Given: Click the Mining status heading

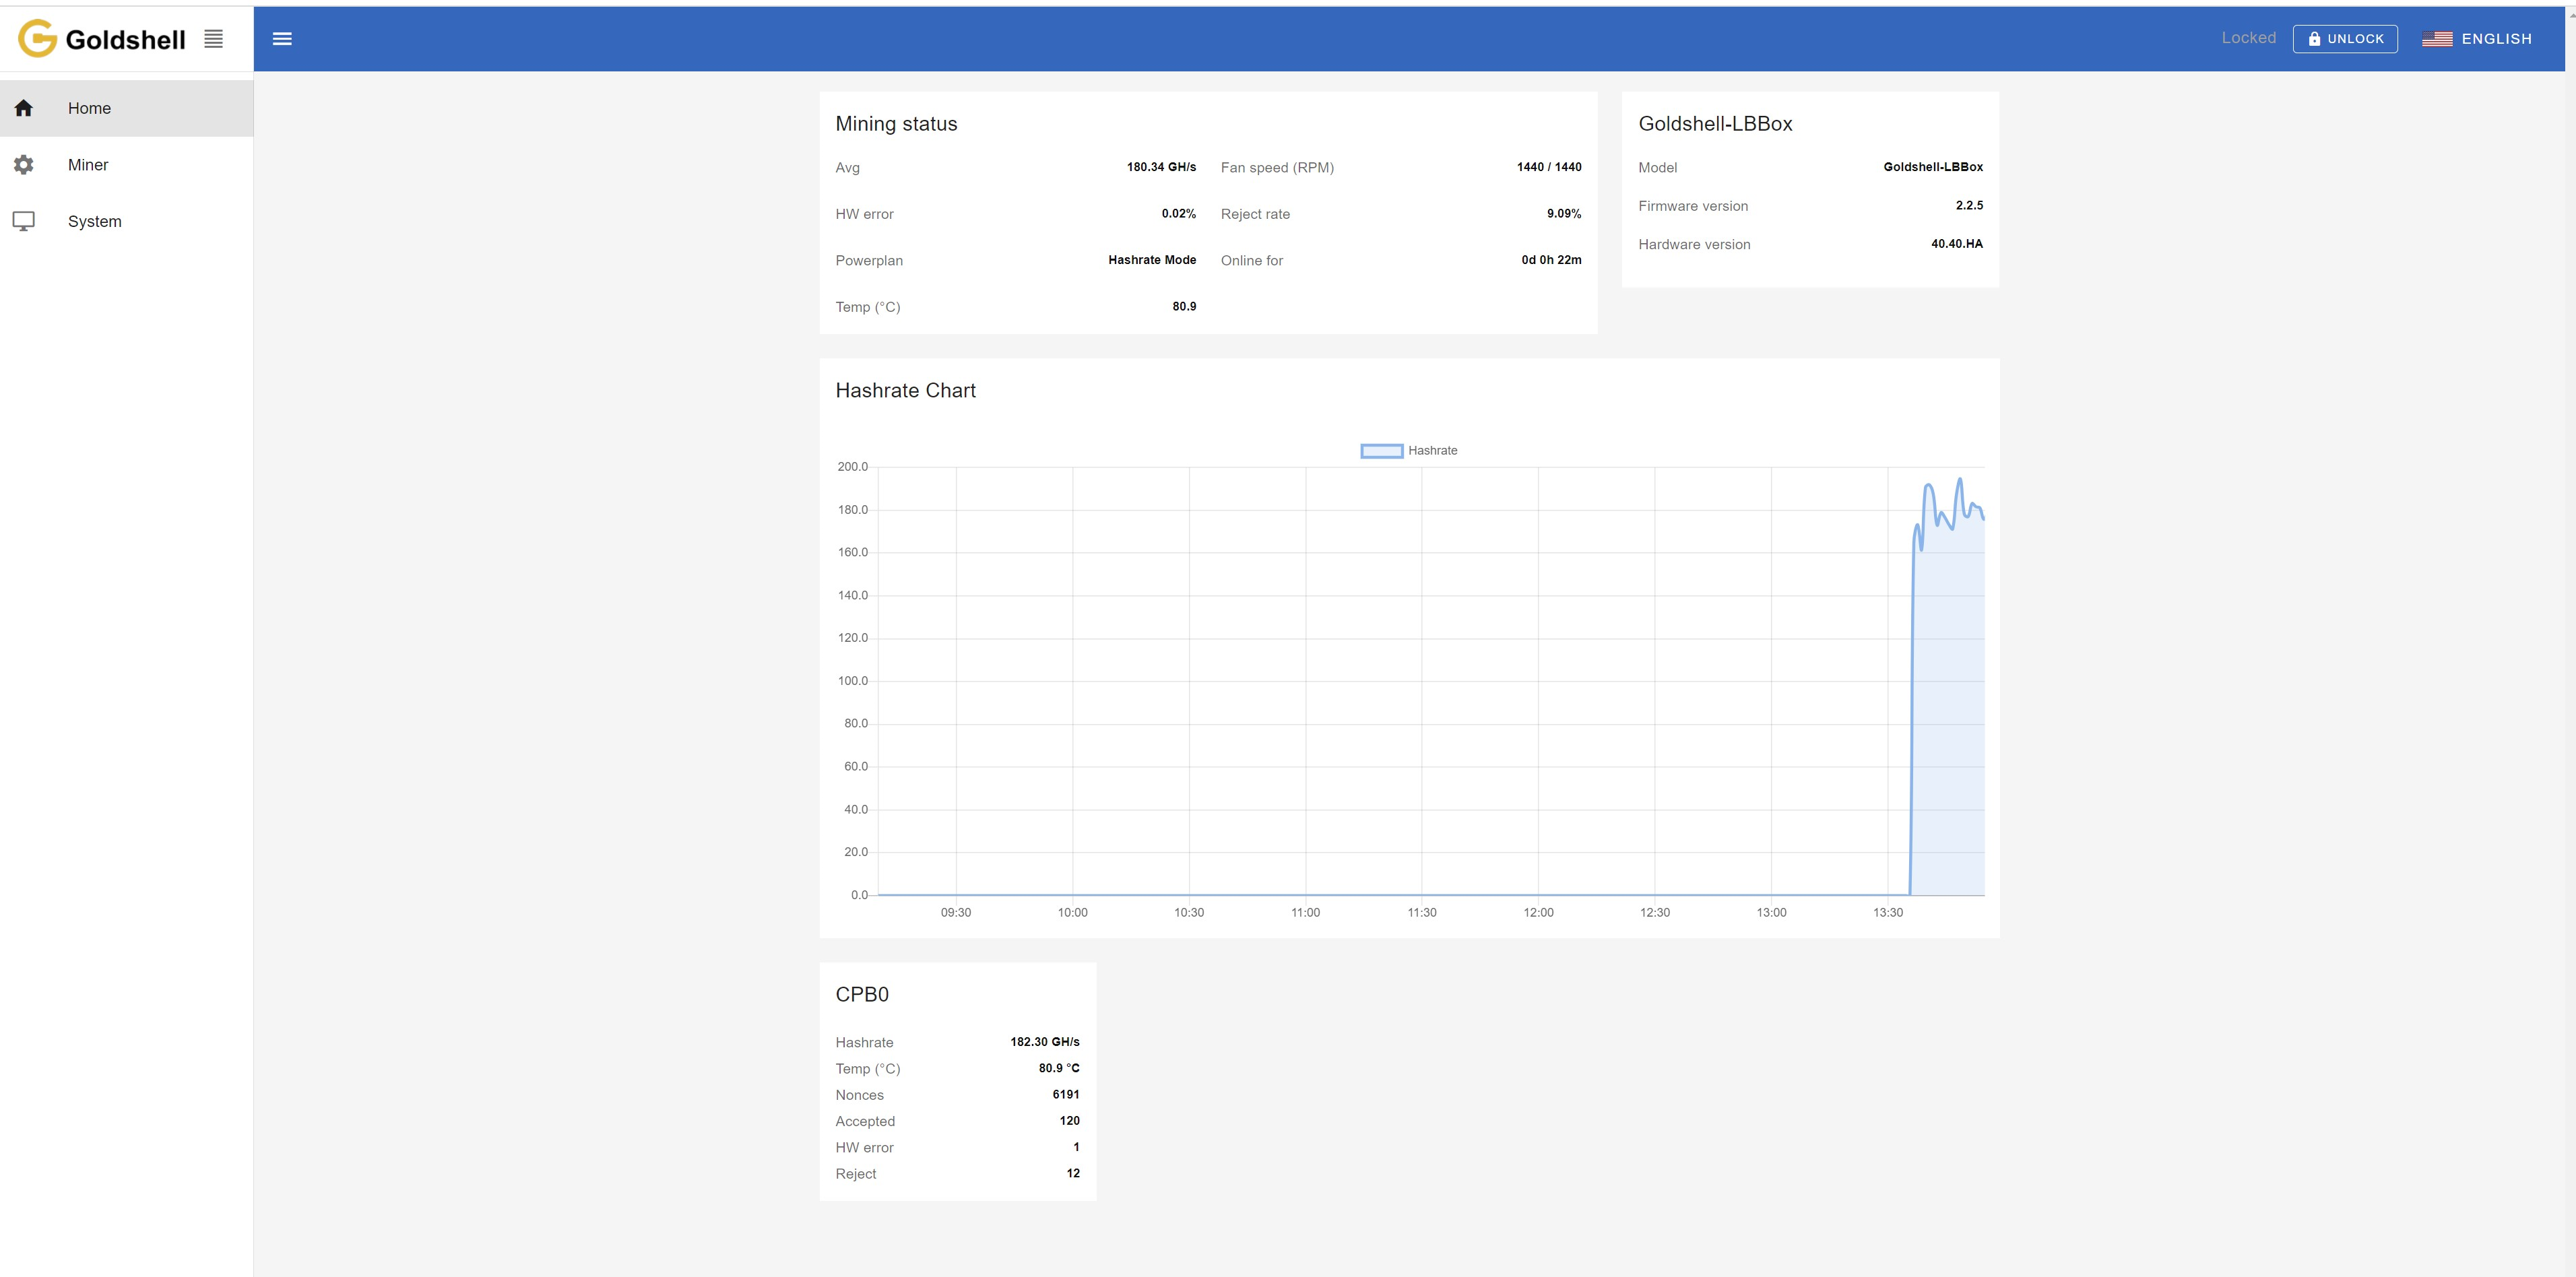Looking at the screenshot, I should click(x=896, y=124).
